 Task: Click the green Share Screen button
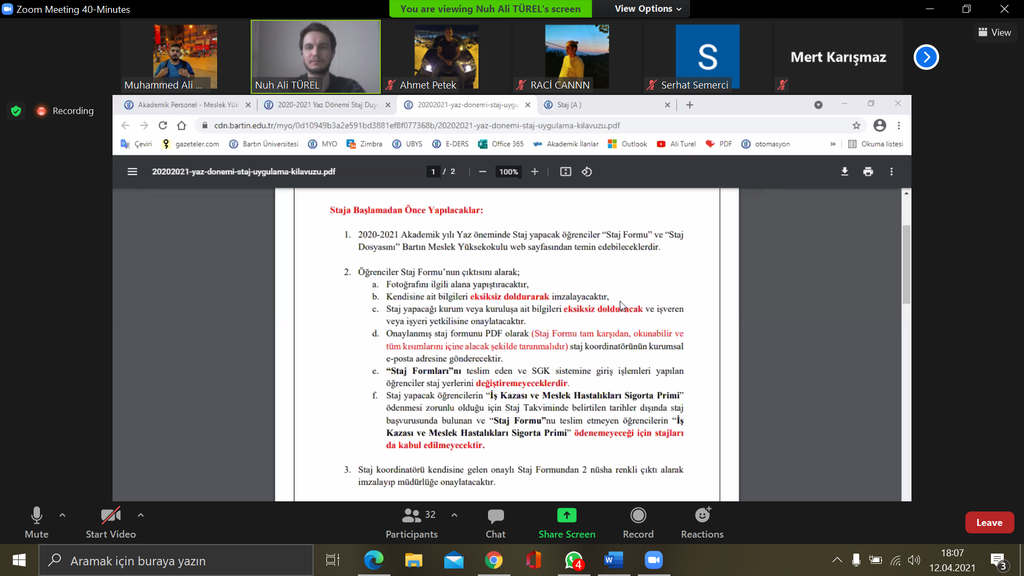click(566, 522)
